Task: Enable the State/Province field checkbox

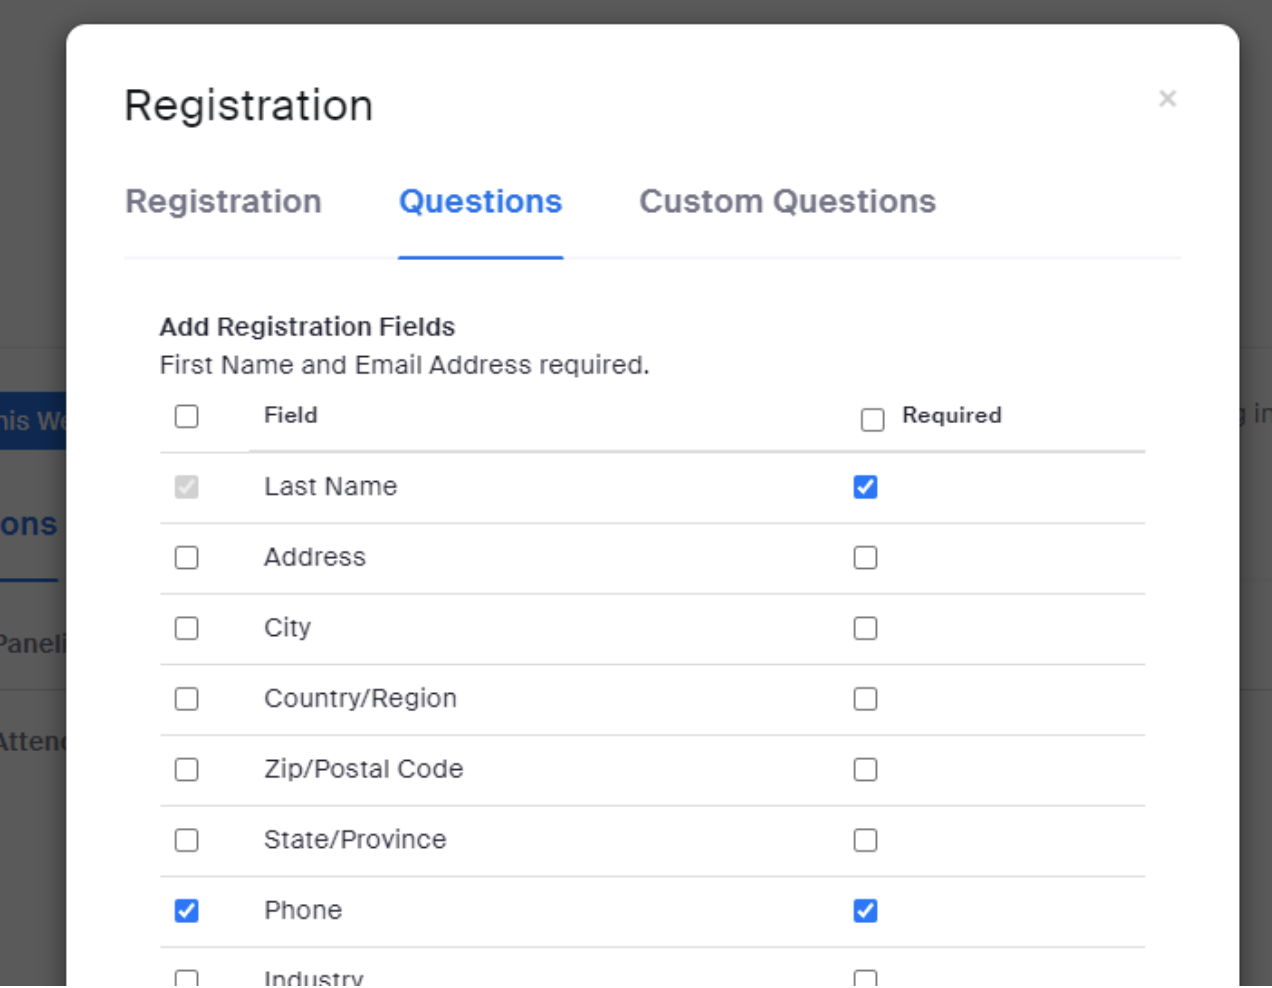Action: pyautogui.click(x=187, y=840)
